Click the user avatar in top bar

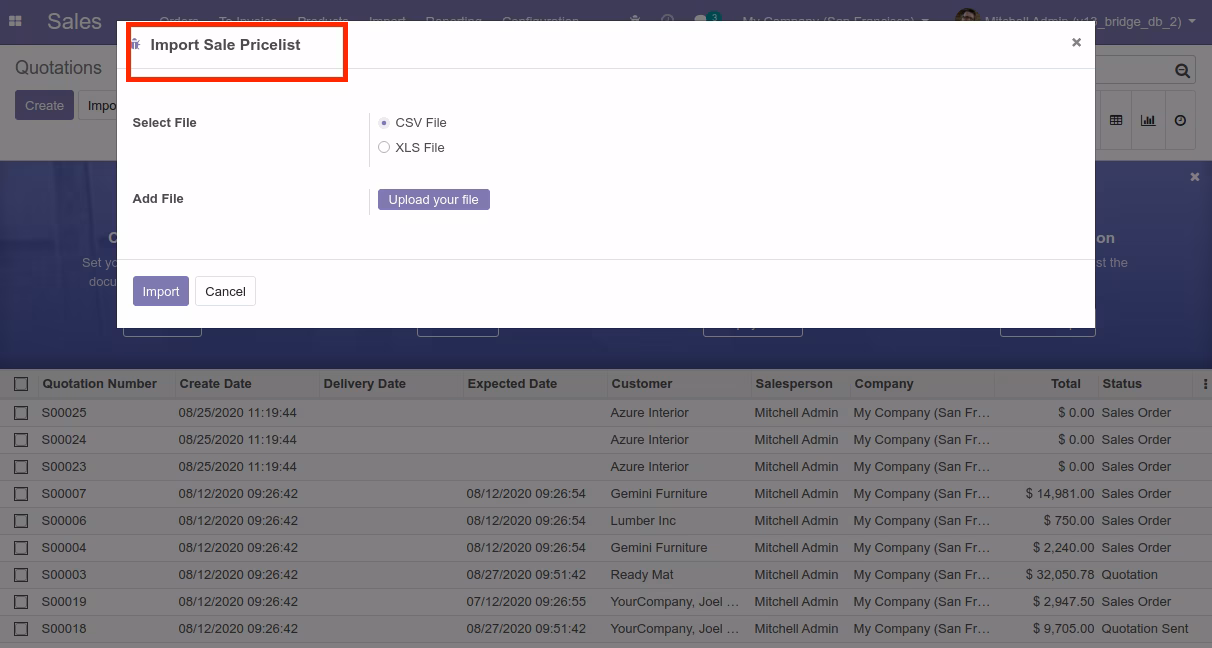[x=966, y=20]
